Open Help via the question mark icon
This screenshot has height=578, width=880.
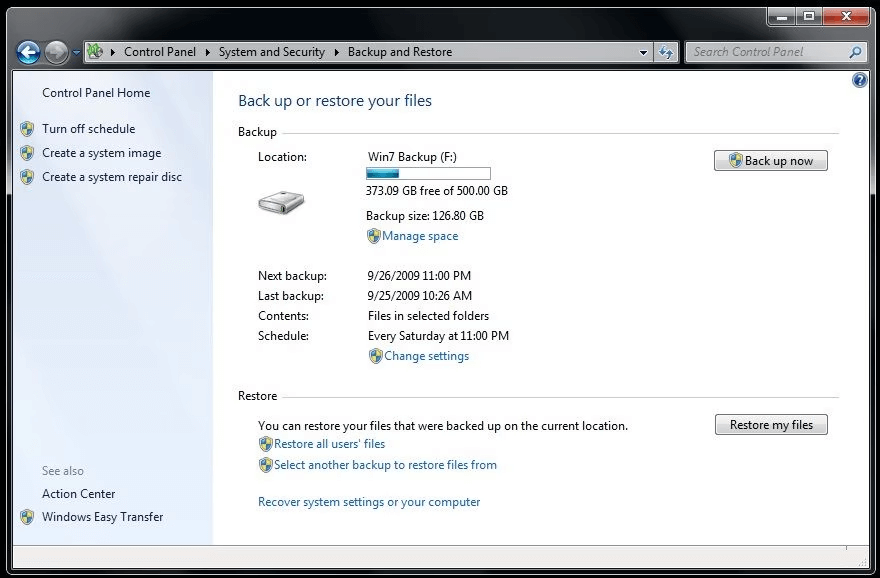click(x=860, y=80)
